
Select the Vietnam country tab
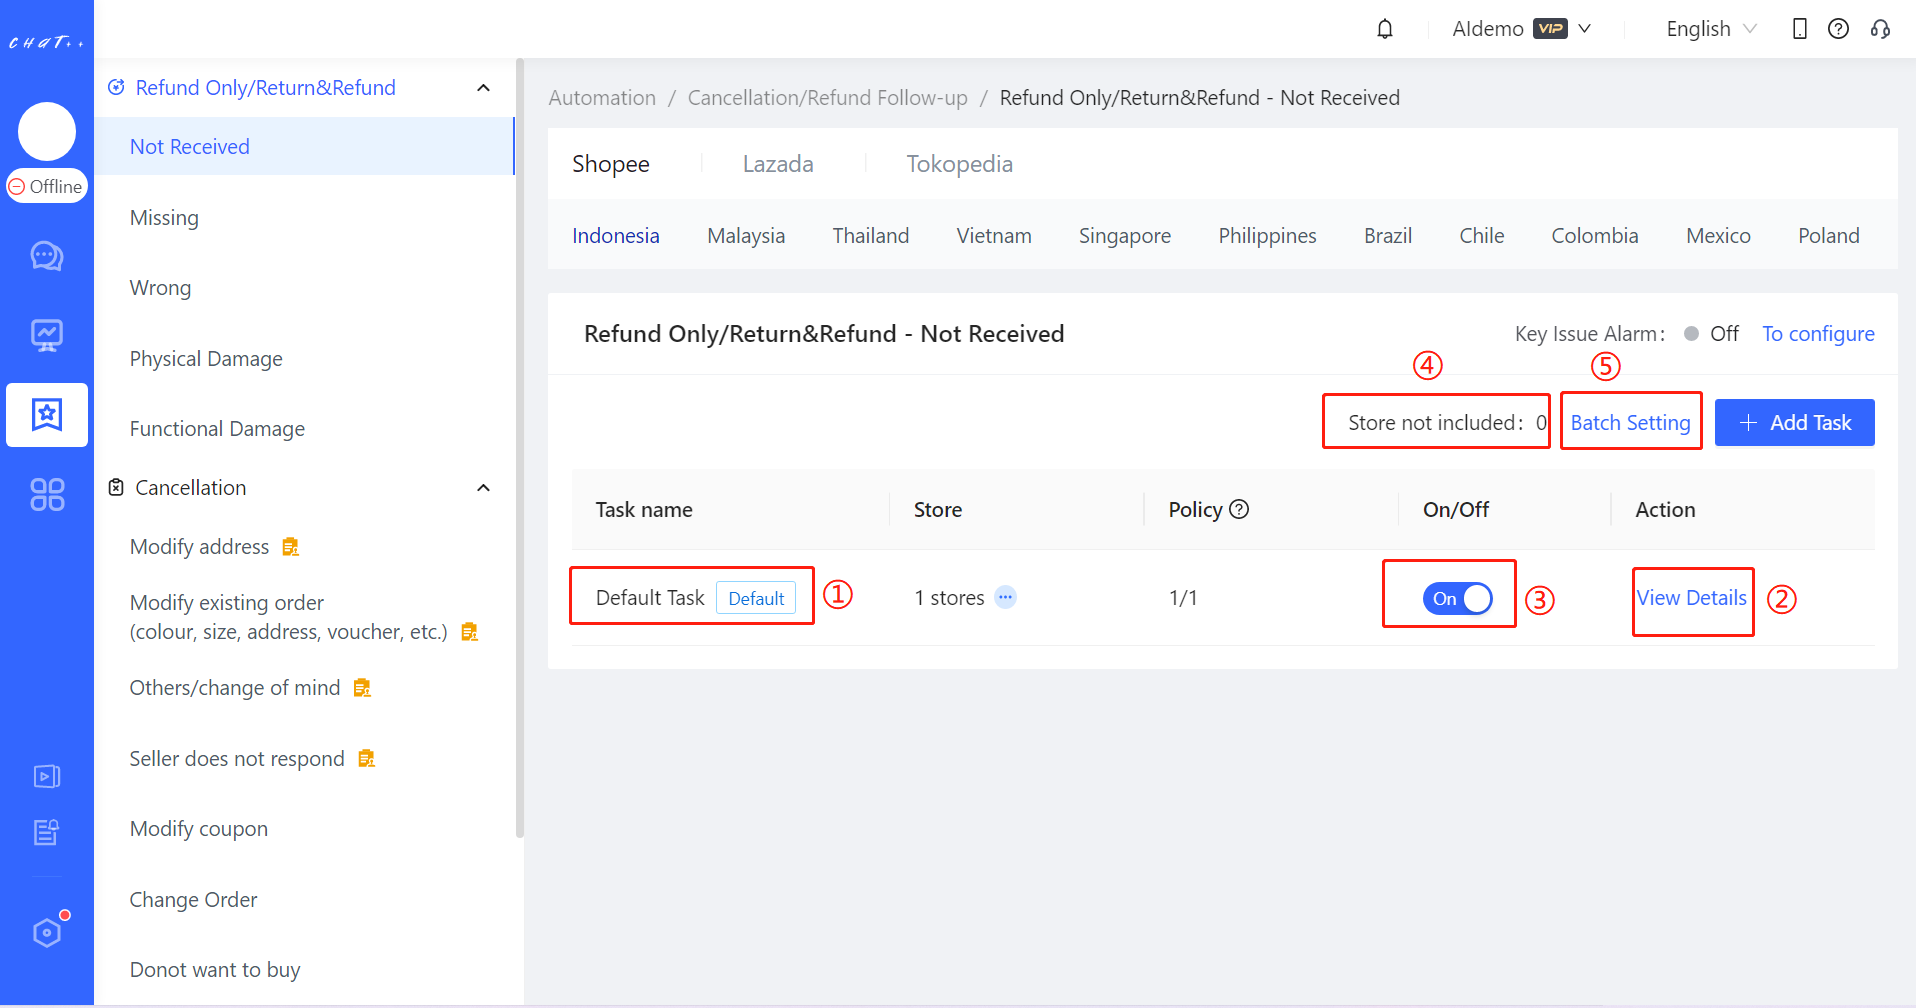coord(994,236)
